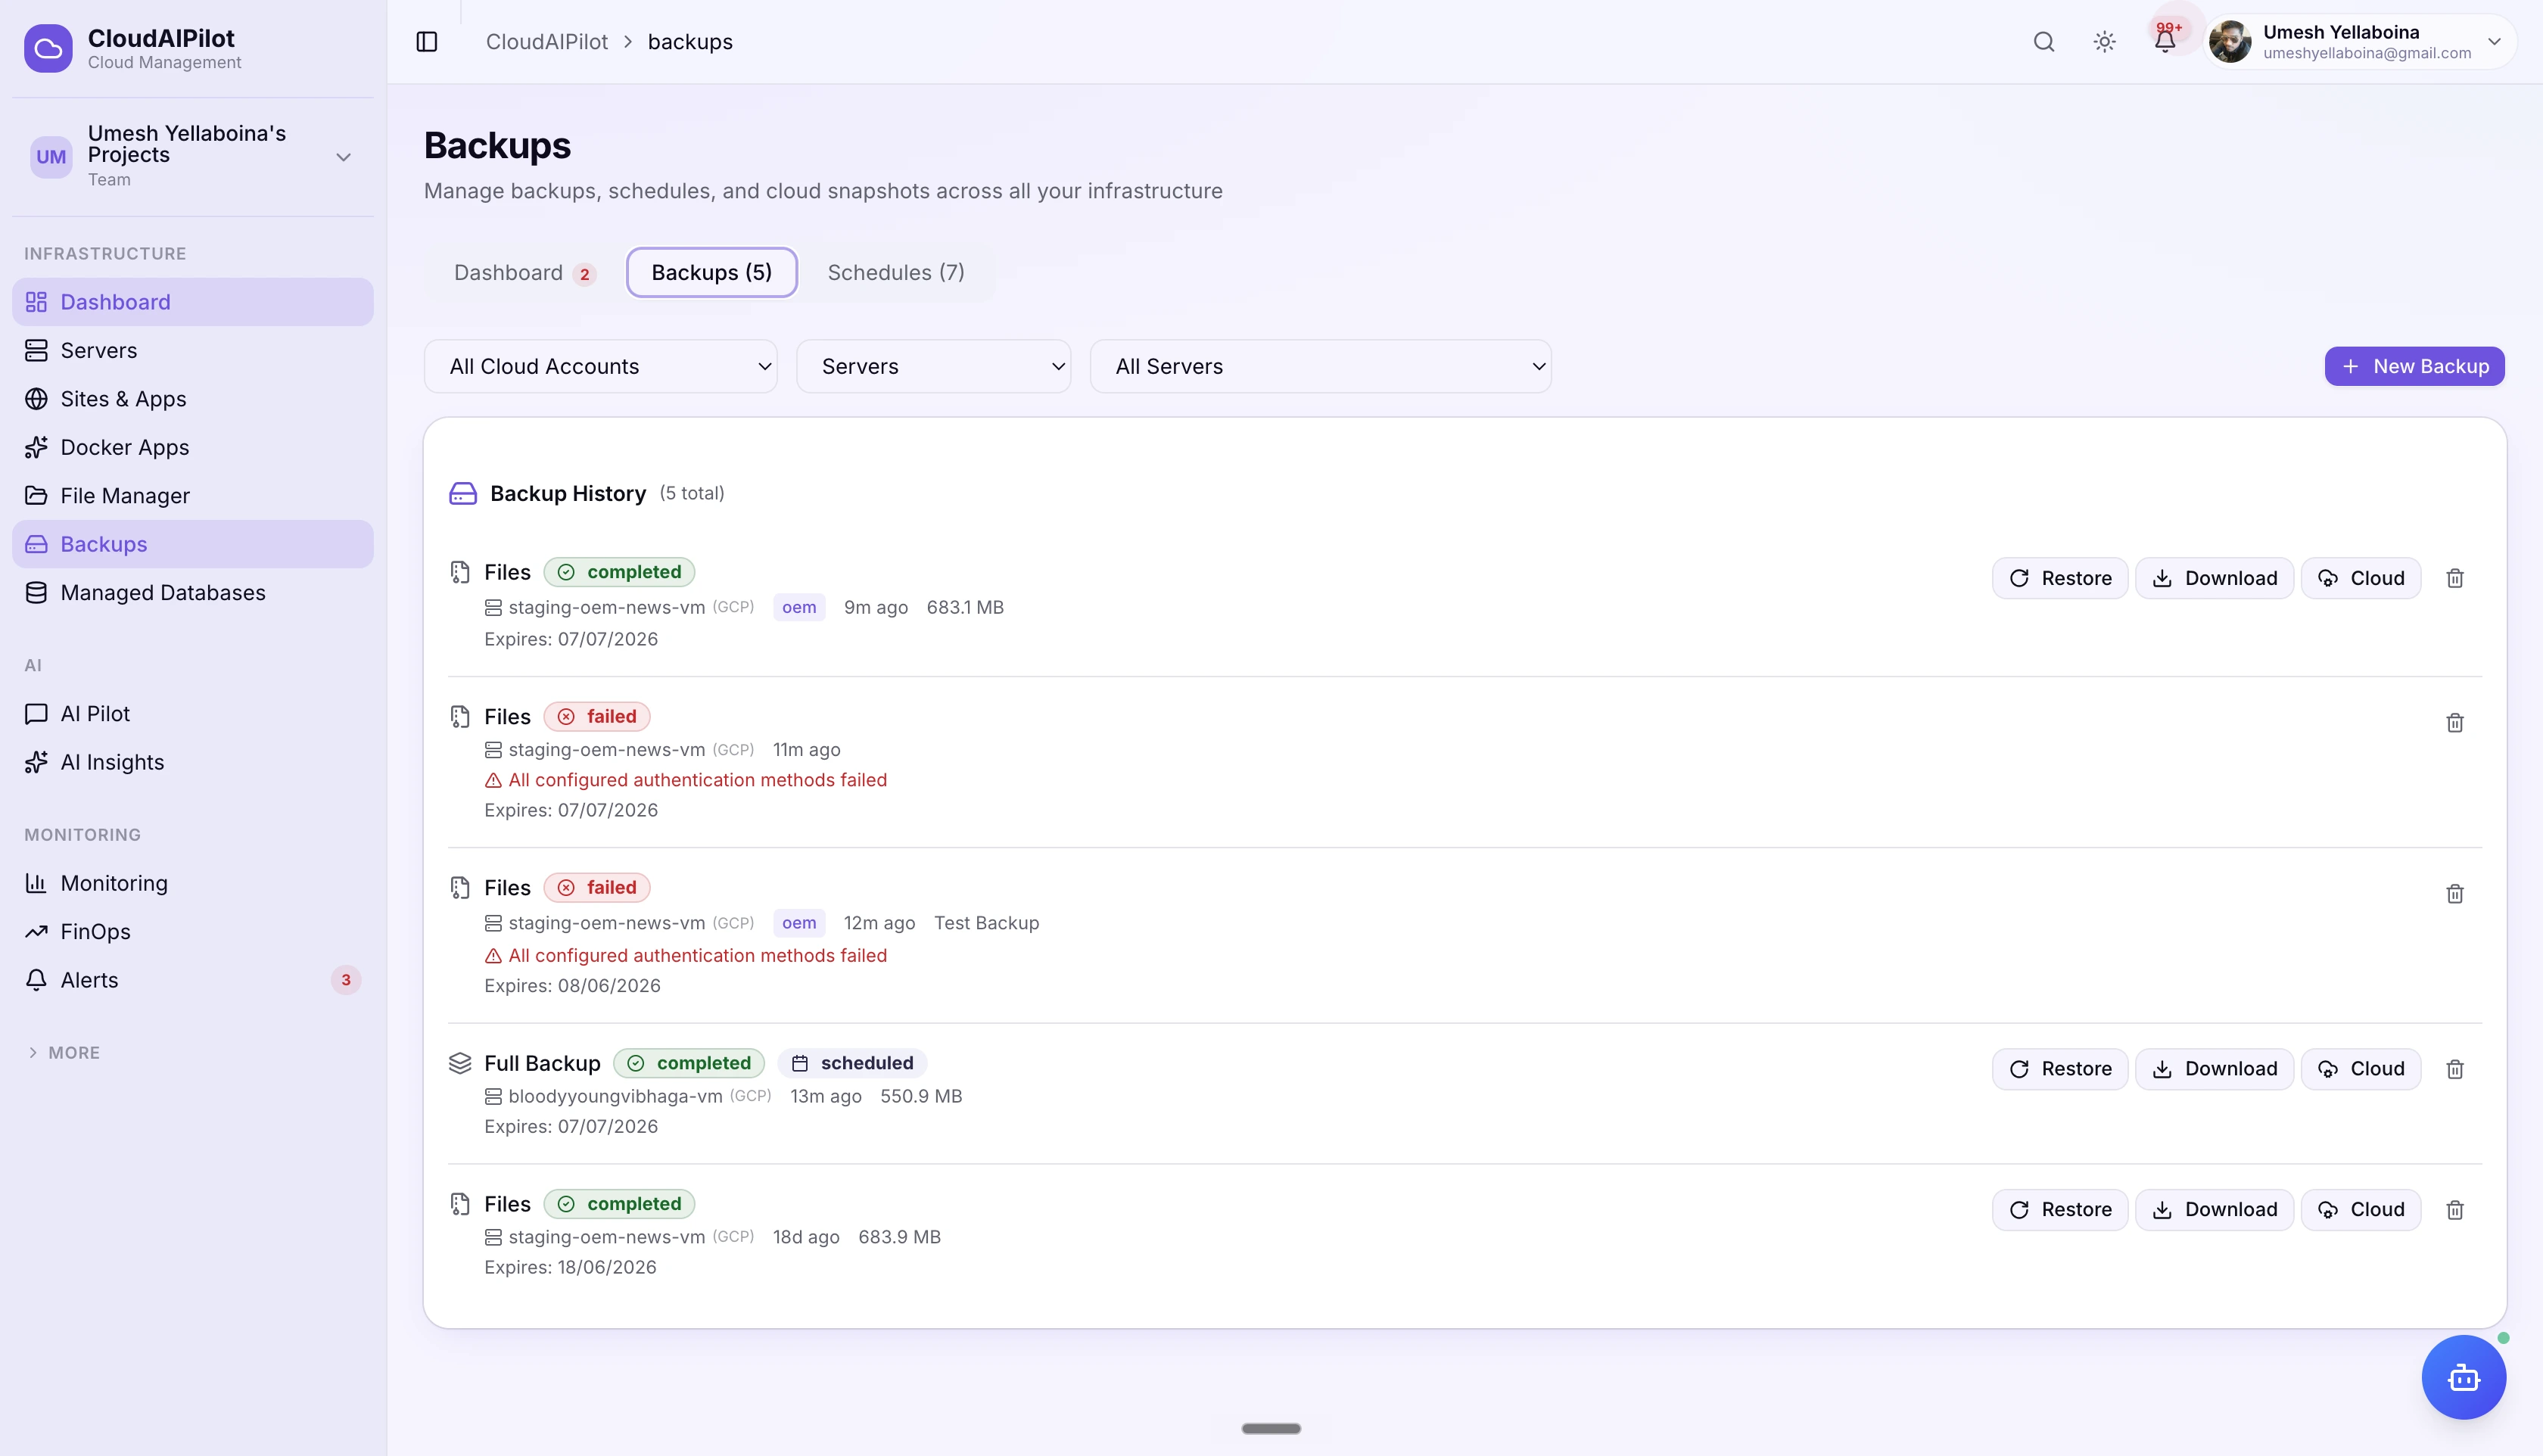Open the All Cloud Accounts dropdown
The image size is (2543, 1456).
click(600, 367)
